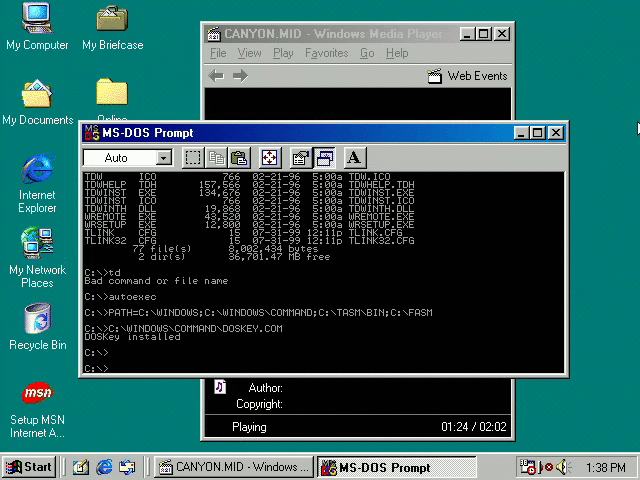Screen dimensions: 640x480
Task: Open File menu in Windows Media Player
Action: coord(218,53)
